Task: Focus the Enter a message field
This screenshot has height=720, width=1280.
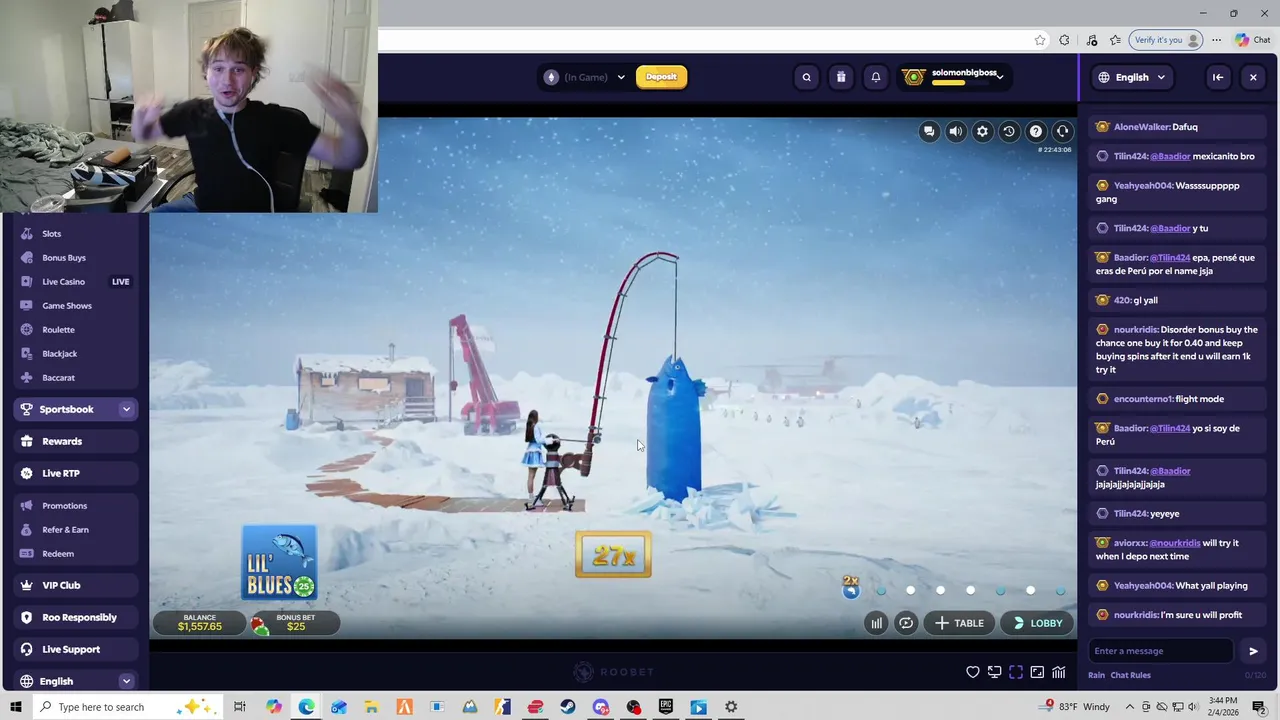Action: [1160, 651]
